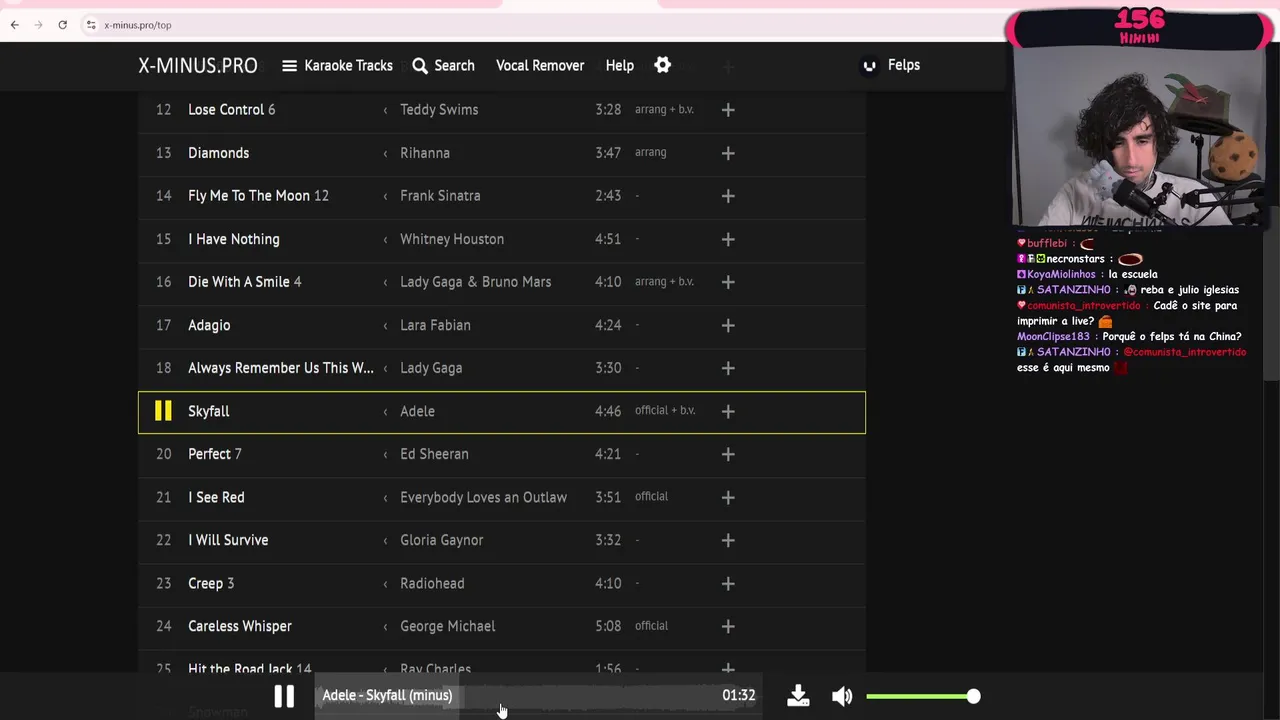Click the 4:46 duration on Skyfall row
Screen dimensions: 1280x720
point(608,411)
